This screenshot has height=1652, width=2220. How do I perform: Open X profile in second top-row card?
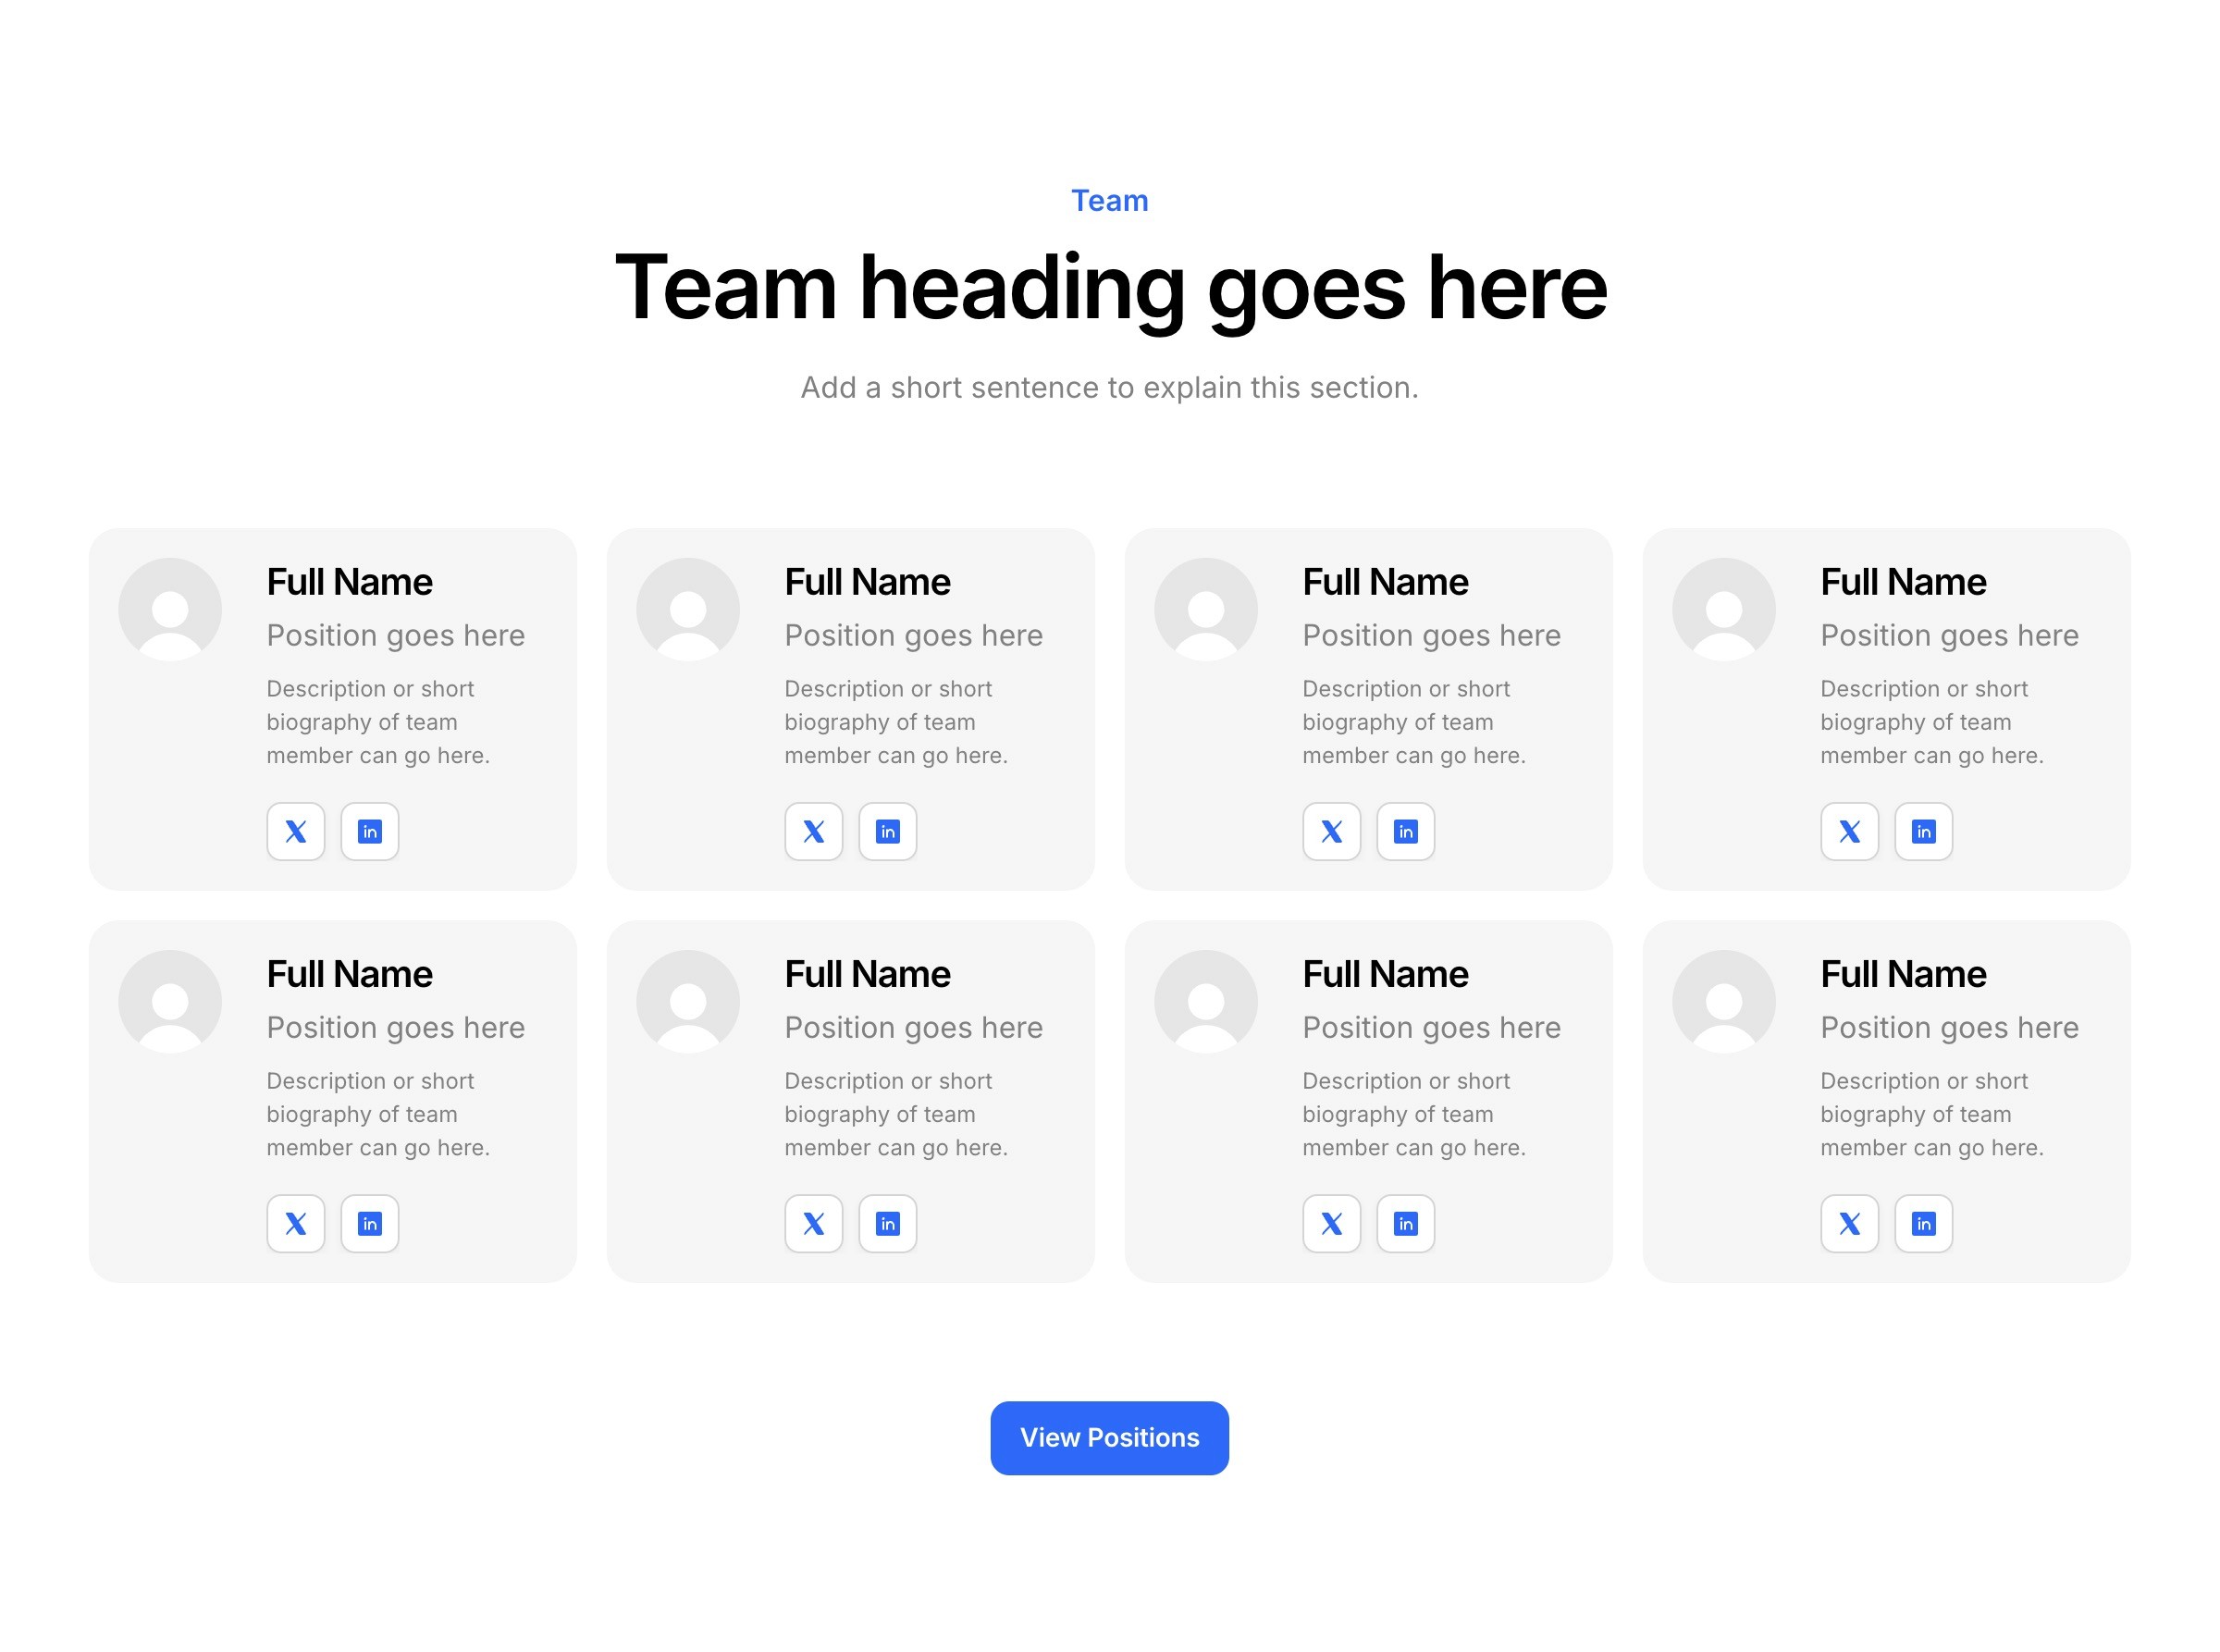(x=814, y=831)
